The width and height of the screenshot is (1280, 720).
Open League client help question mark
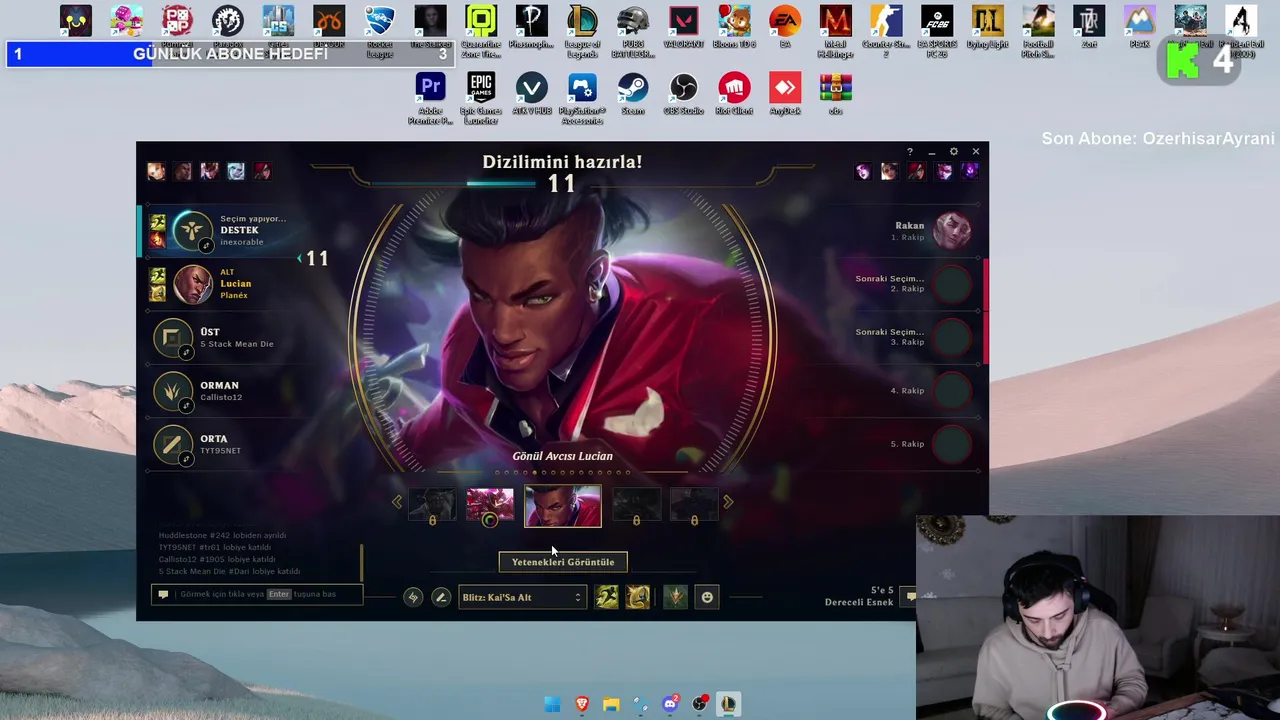(910, 152)
